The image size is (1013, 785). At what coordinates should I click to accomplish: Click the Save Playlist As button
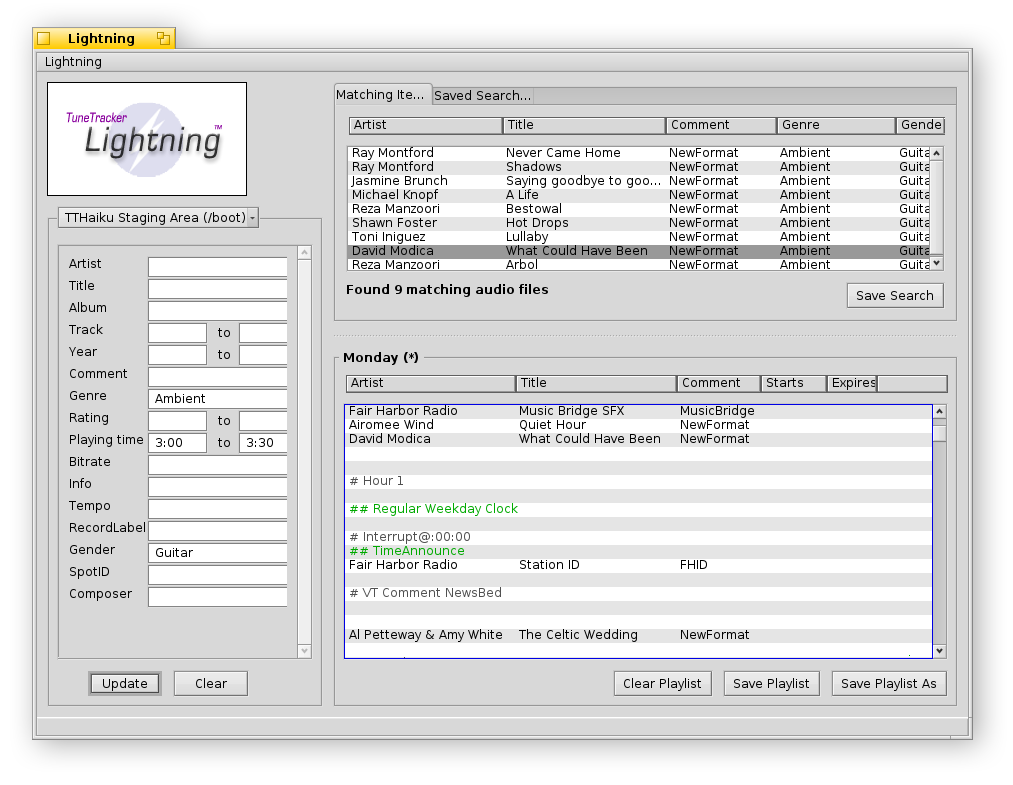[888, 683]
